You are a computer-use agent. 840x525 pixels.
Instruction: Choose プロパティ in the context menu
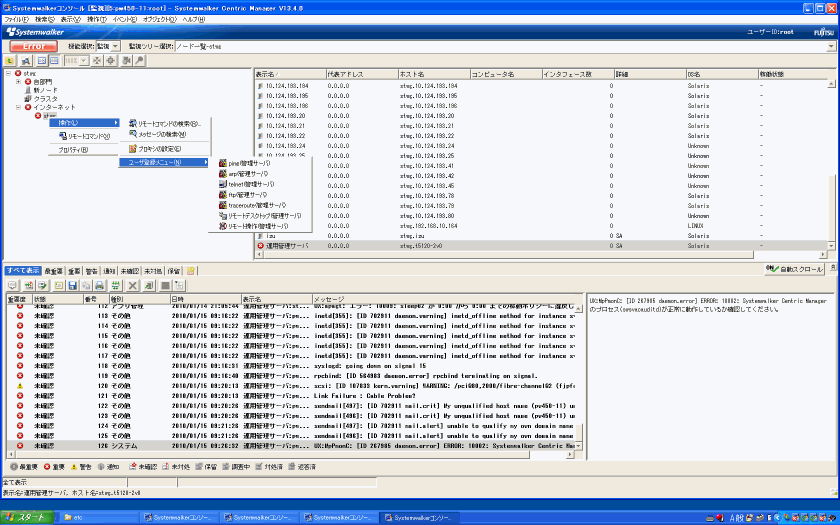pos(84,150)
